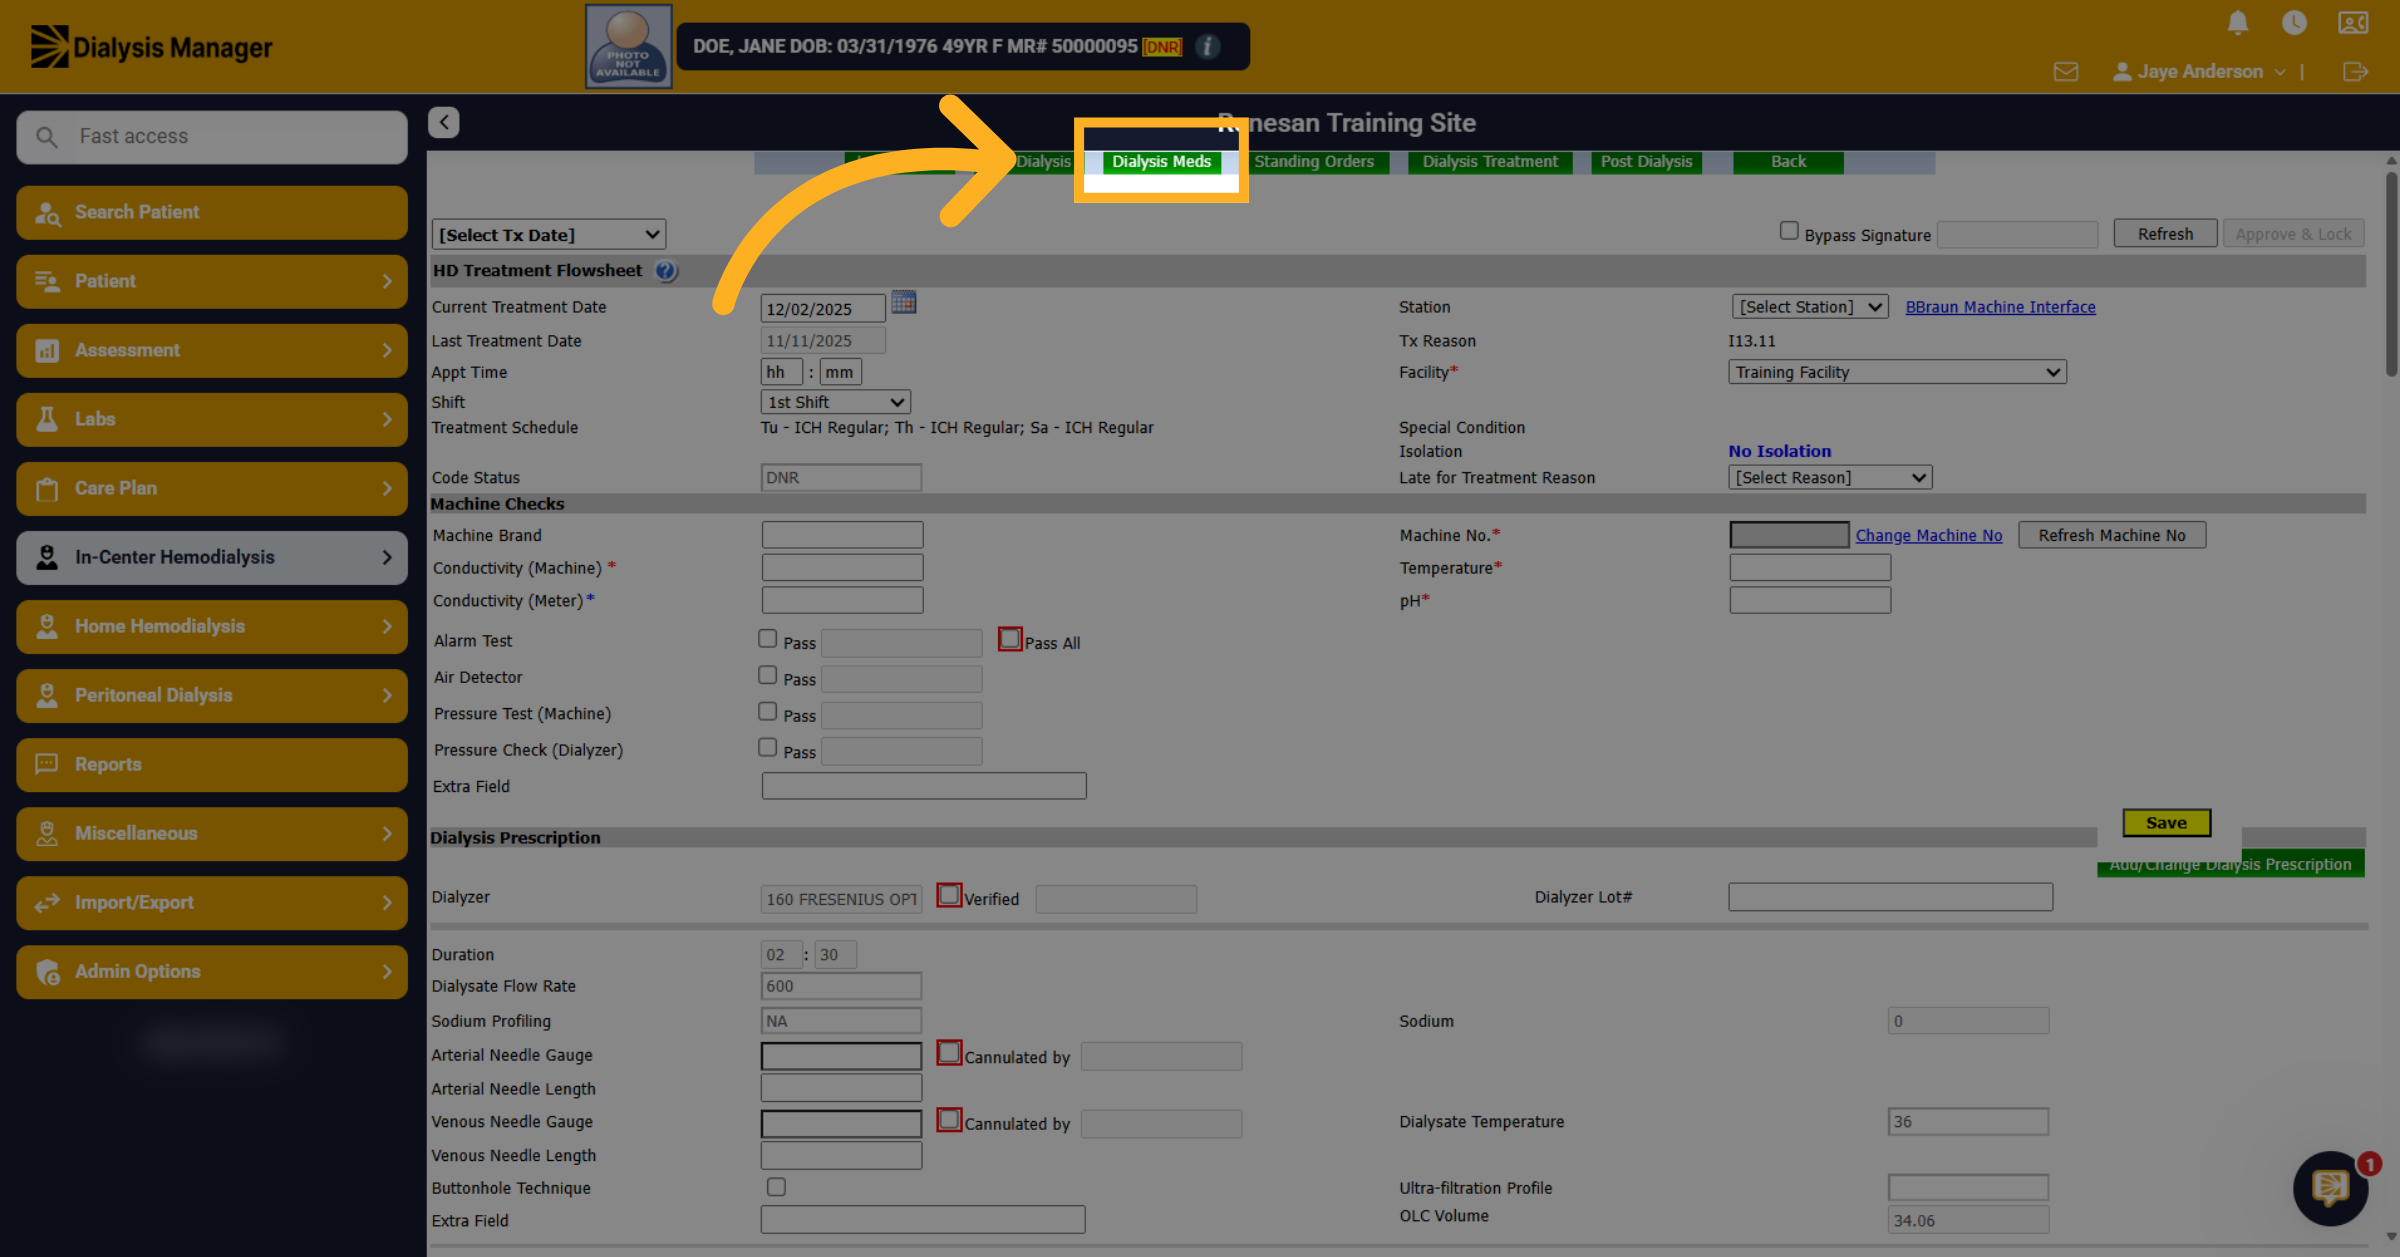2400x1257 pixels.
Task: Open the Late for Treatment Select Reason dropdown
Action: (1830, 478)
